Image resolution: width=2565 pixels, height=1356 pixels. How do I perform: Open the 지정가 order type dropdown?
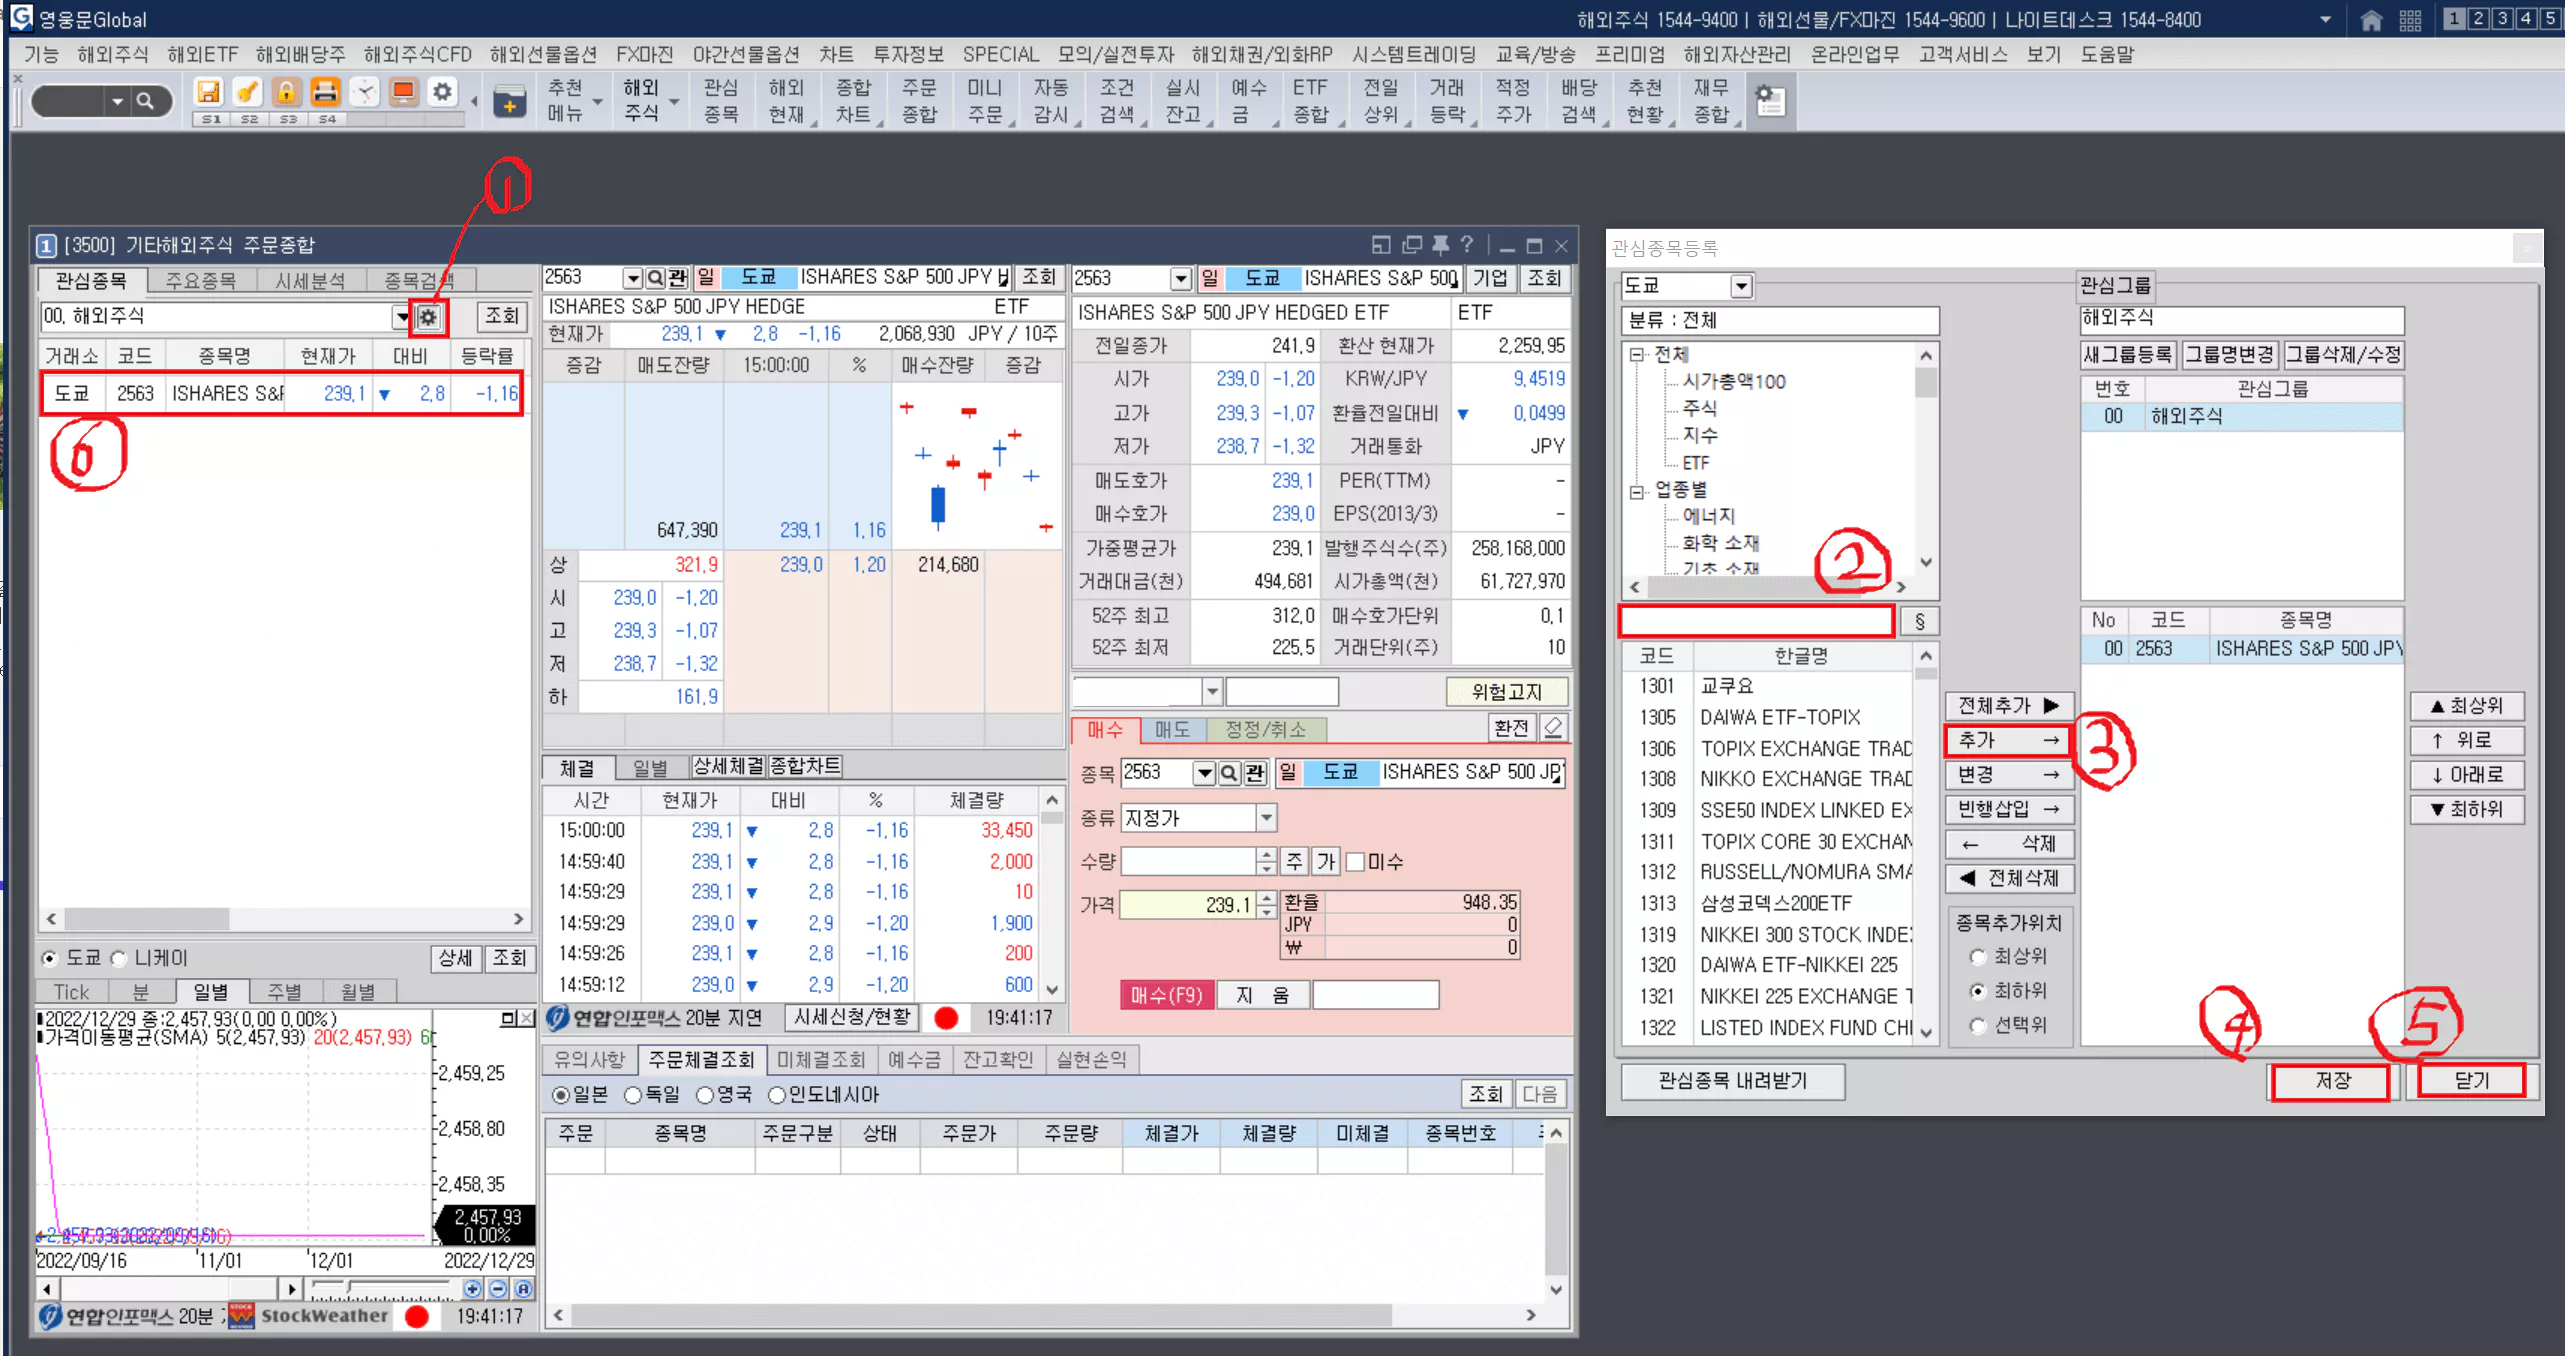point(1266,818)
